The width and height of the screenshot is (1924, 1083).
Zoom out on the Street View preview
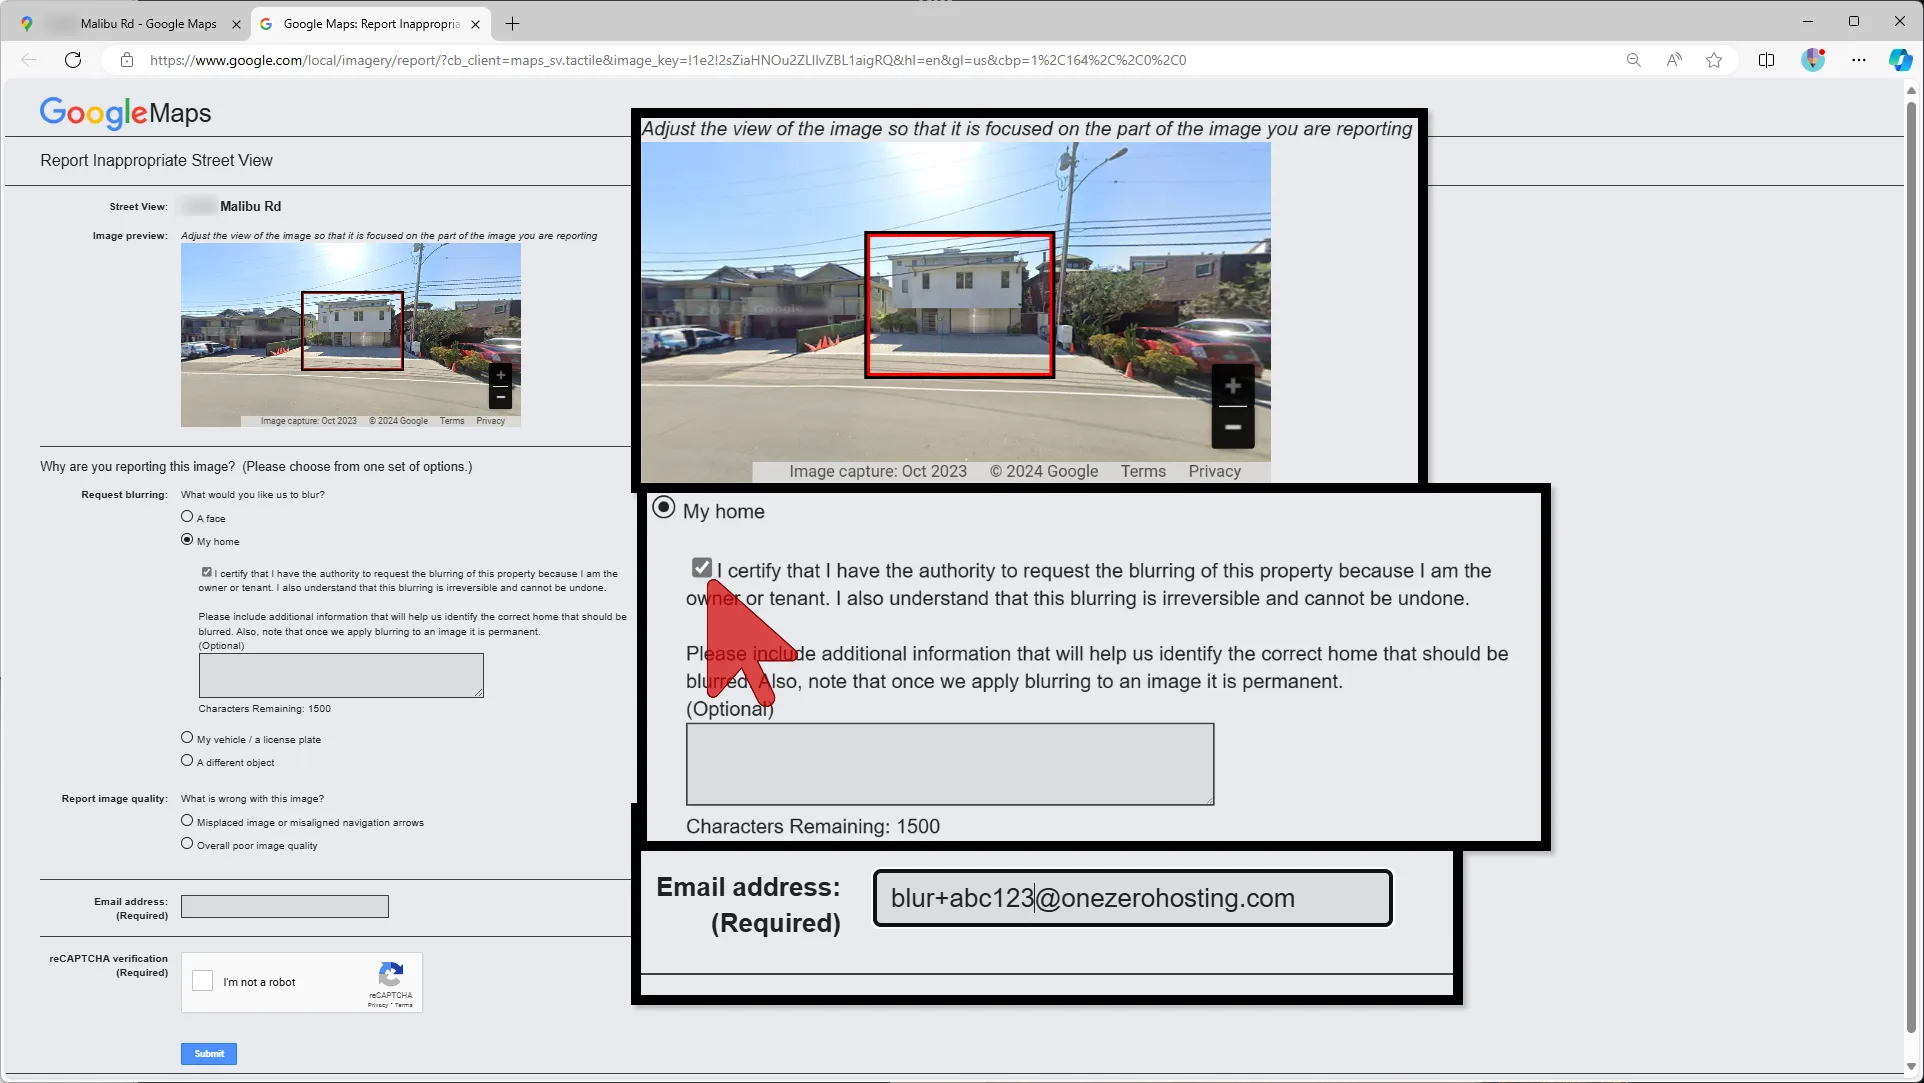coord(501,397)
